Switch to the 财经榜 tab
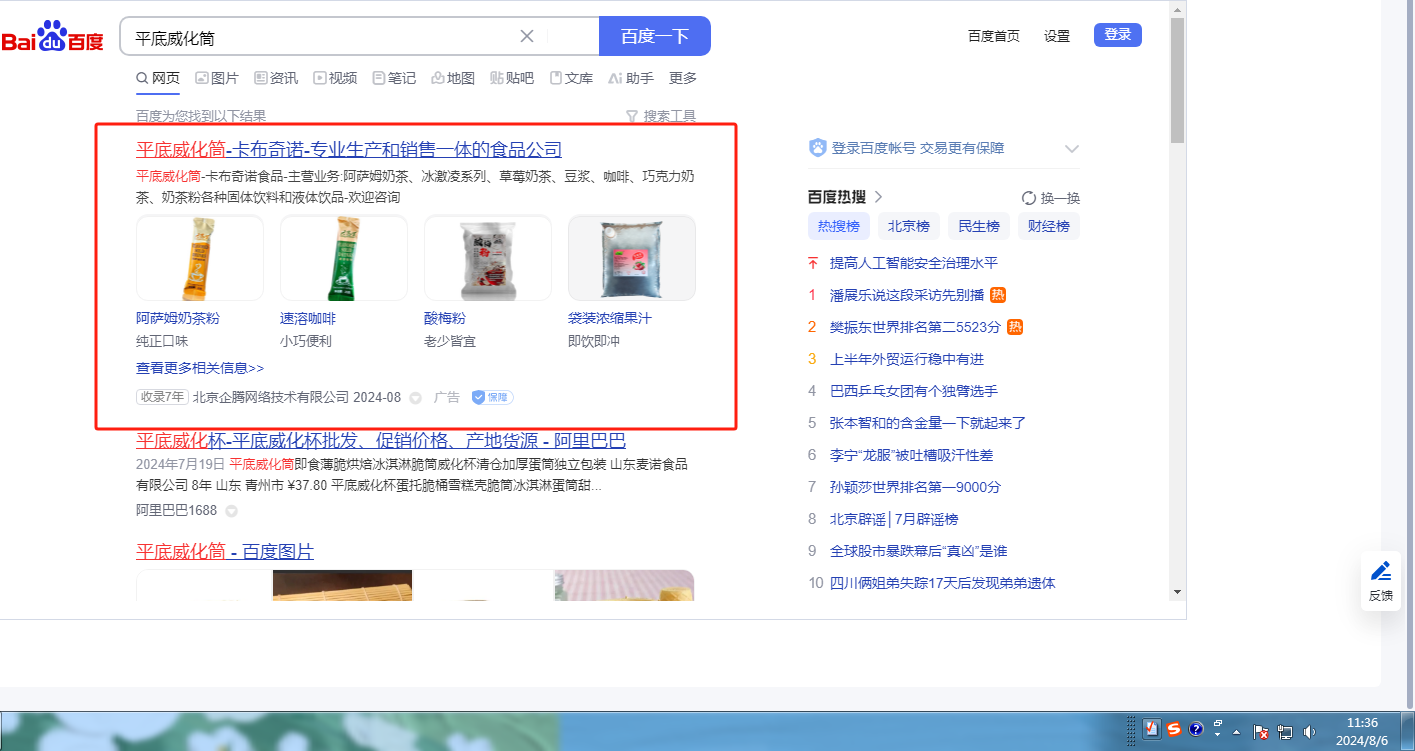Viewport: 1415px width, 751px height. tap(1049, 226)
